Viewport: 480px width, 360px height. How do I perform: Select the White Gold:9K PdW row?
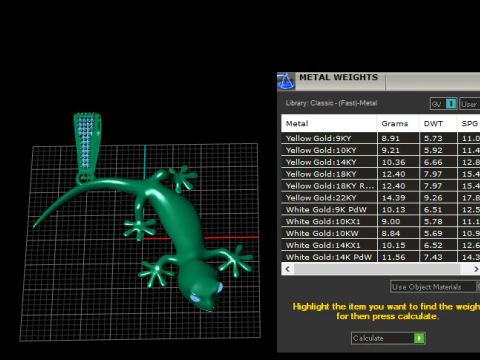pos(381,209)
